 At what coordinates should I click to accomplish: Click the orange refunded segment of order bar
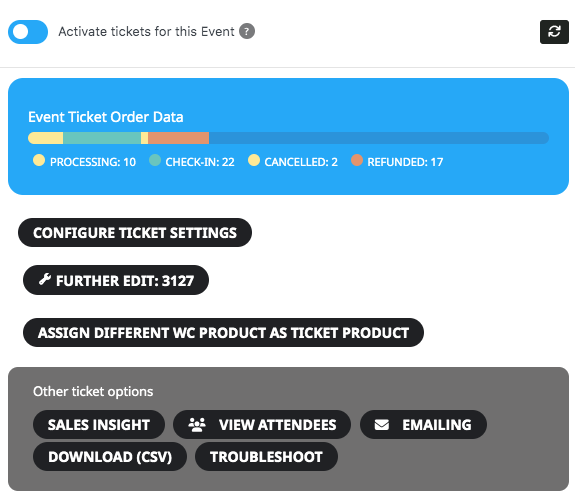(x=179, y=138)
